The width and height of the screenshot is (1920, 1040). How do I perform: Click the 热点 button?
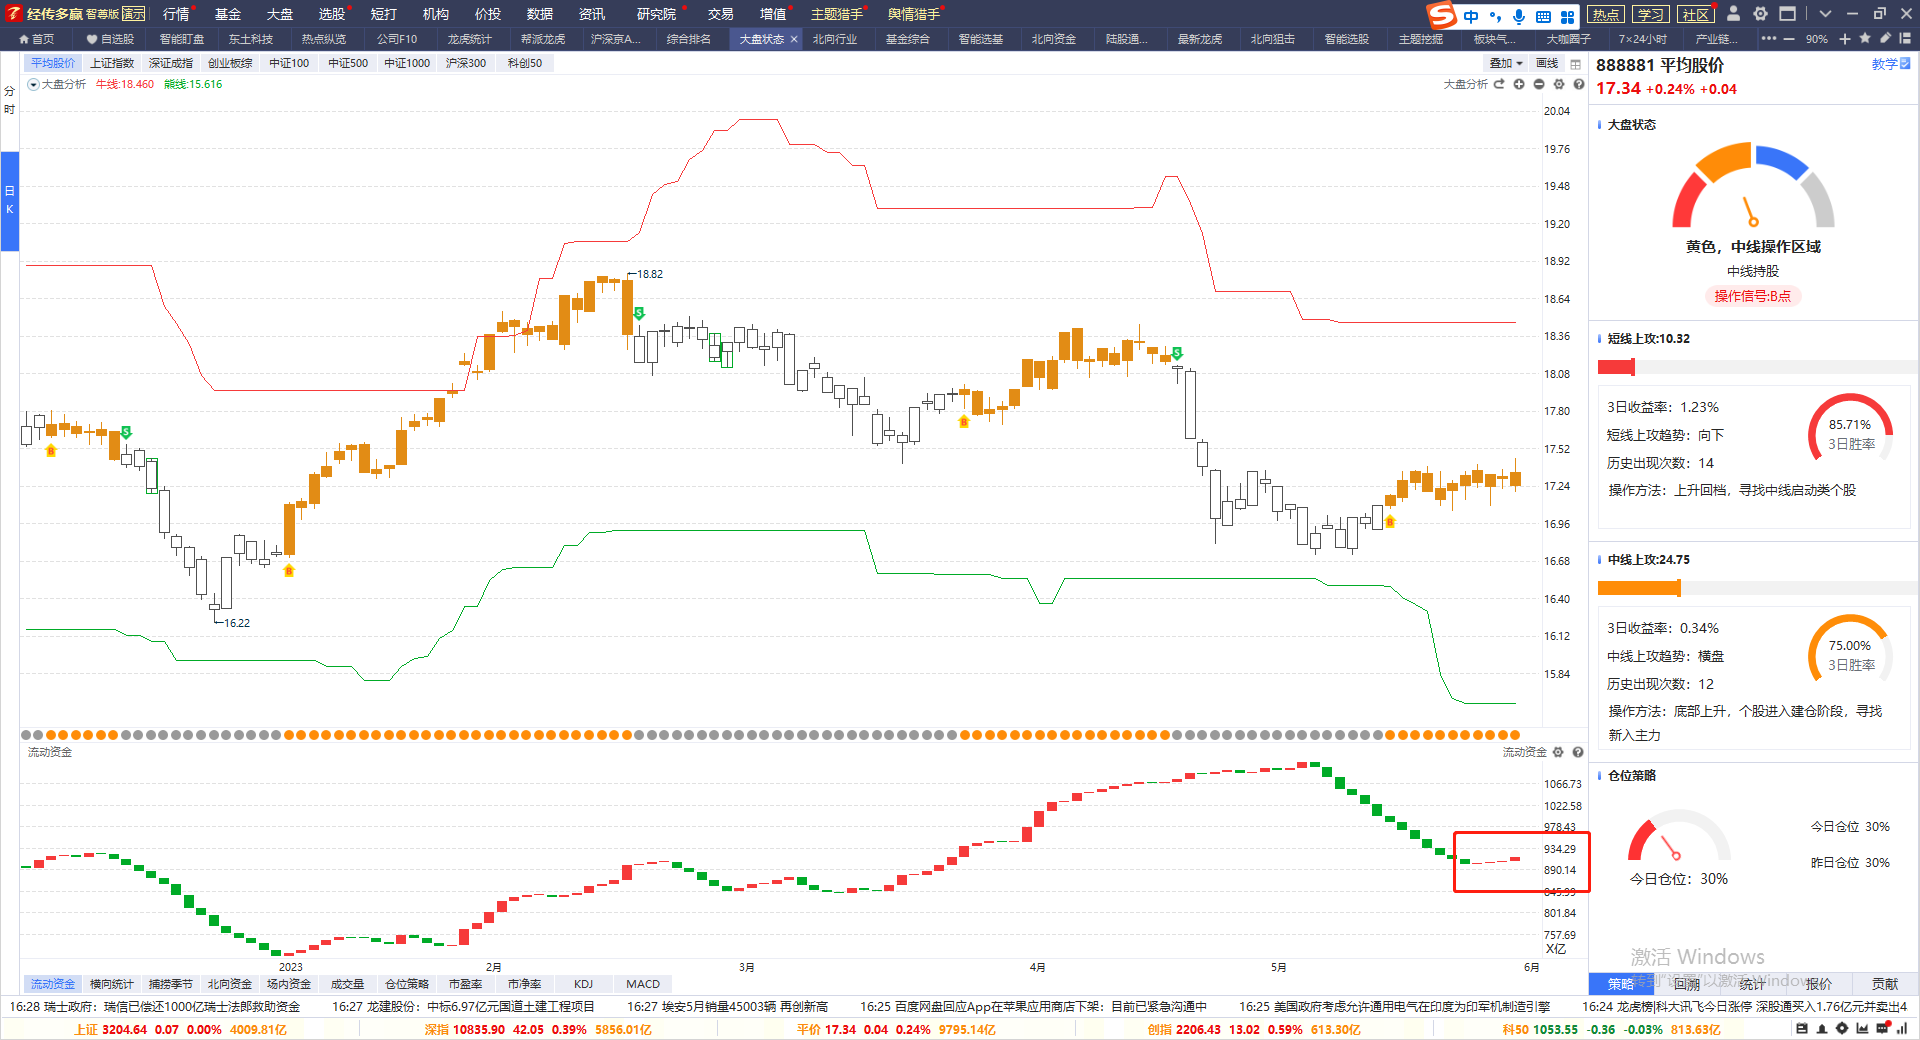[x=1605, y=14]
